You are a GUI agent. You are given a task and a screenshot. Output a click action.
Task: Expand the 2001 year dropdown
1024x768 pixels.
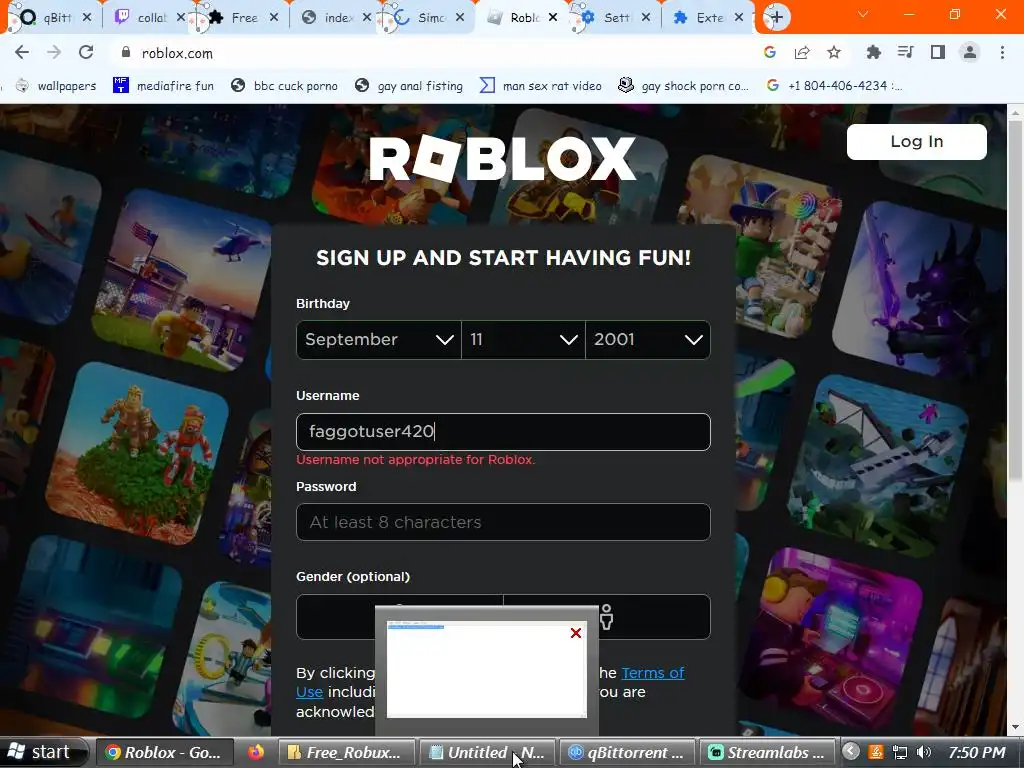coord(648,340)
